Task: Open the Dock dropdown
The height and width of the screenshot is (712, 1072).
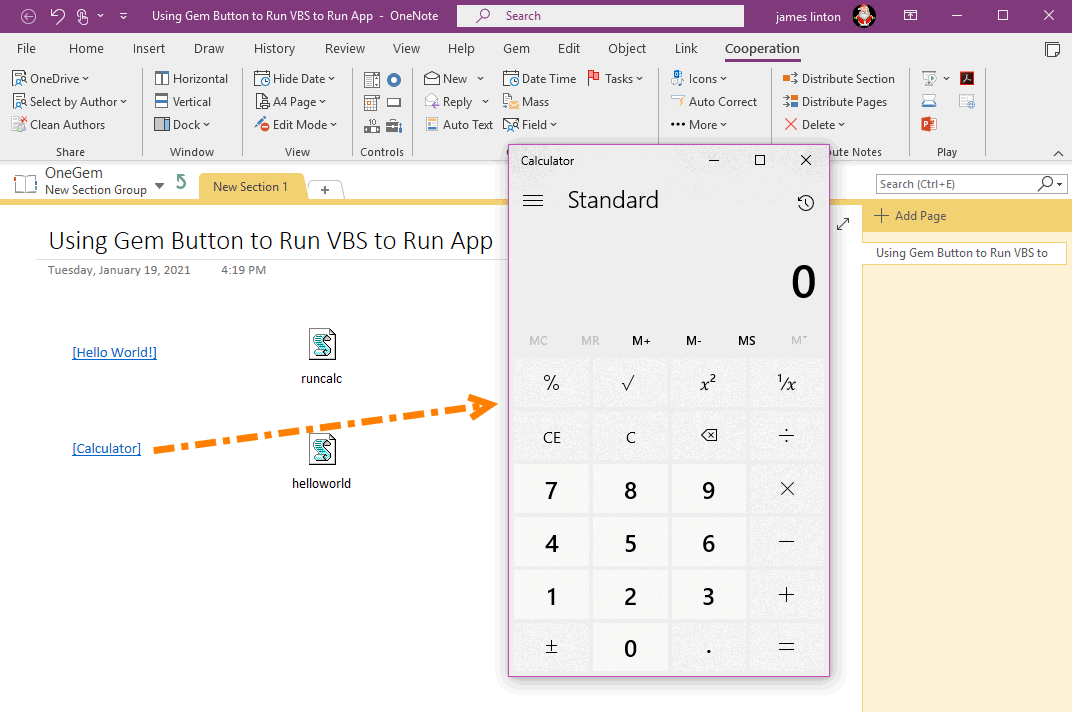Action: click(x=182, y=124)
